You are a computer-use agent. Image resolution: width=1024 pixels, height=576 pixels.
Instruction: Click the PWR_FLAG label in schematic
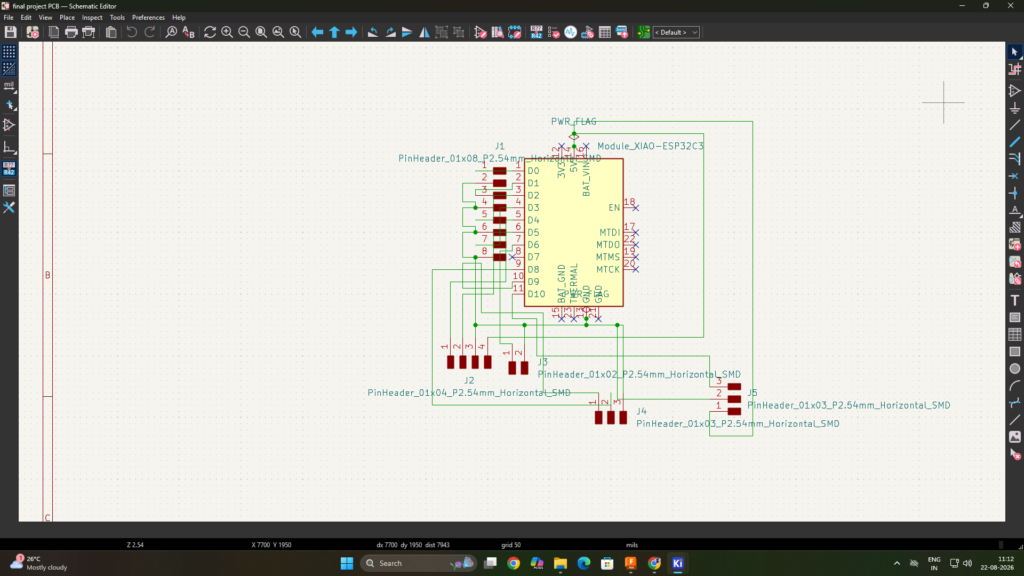573,121
